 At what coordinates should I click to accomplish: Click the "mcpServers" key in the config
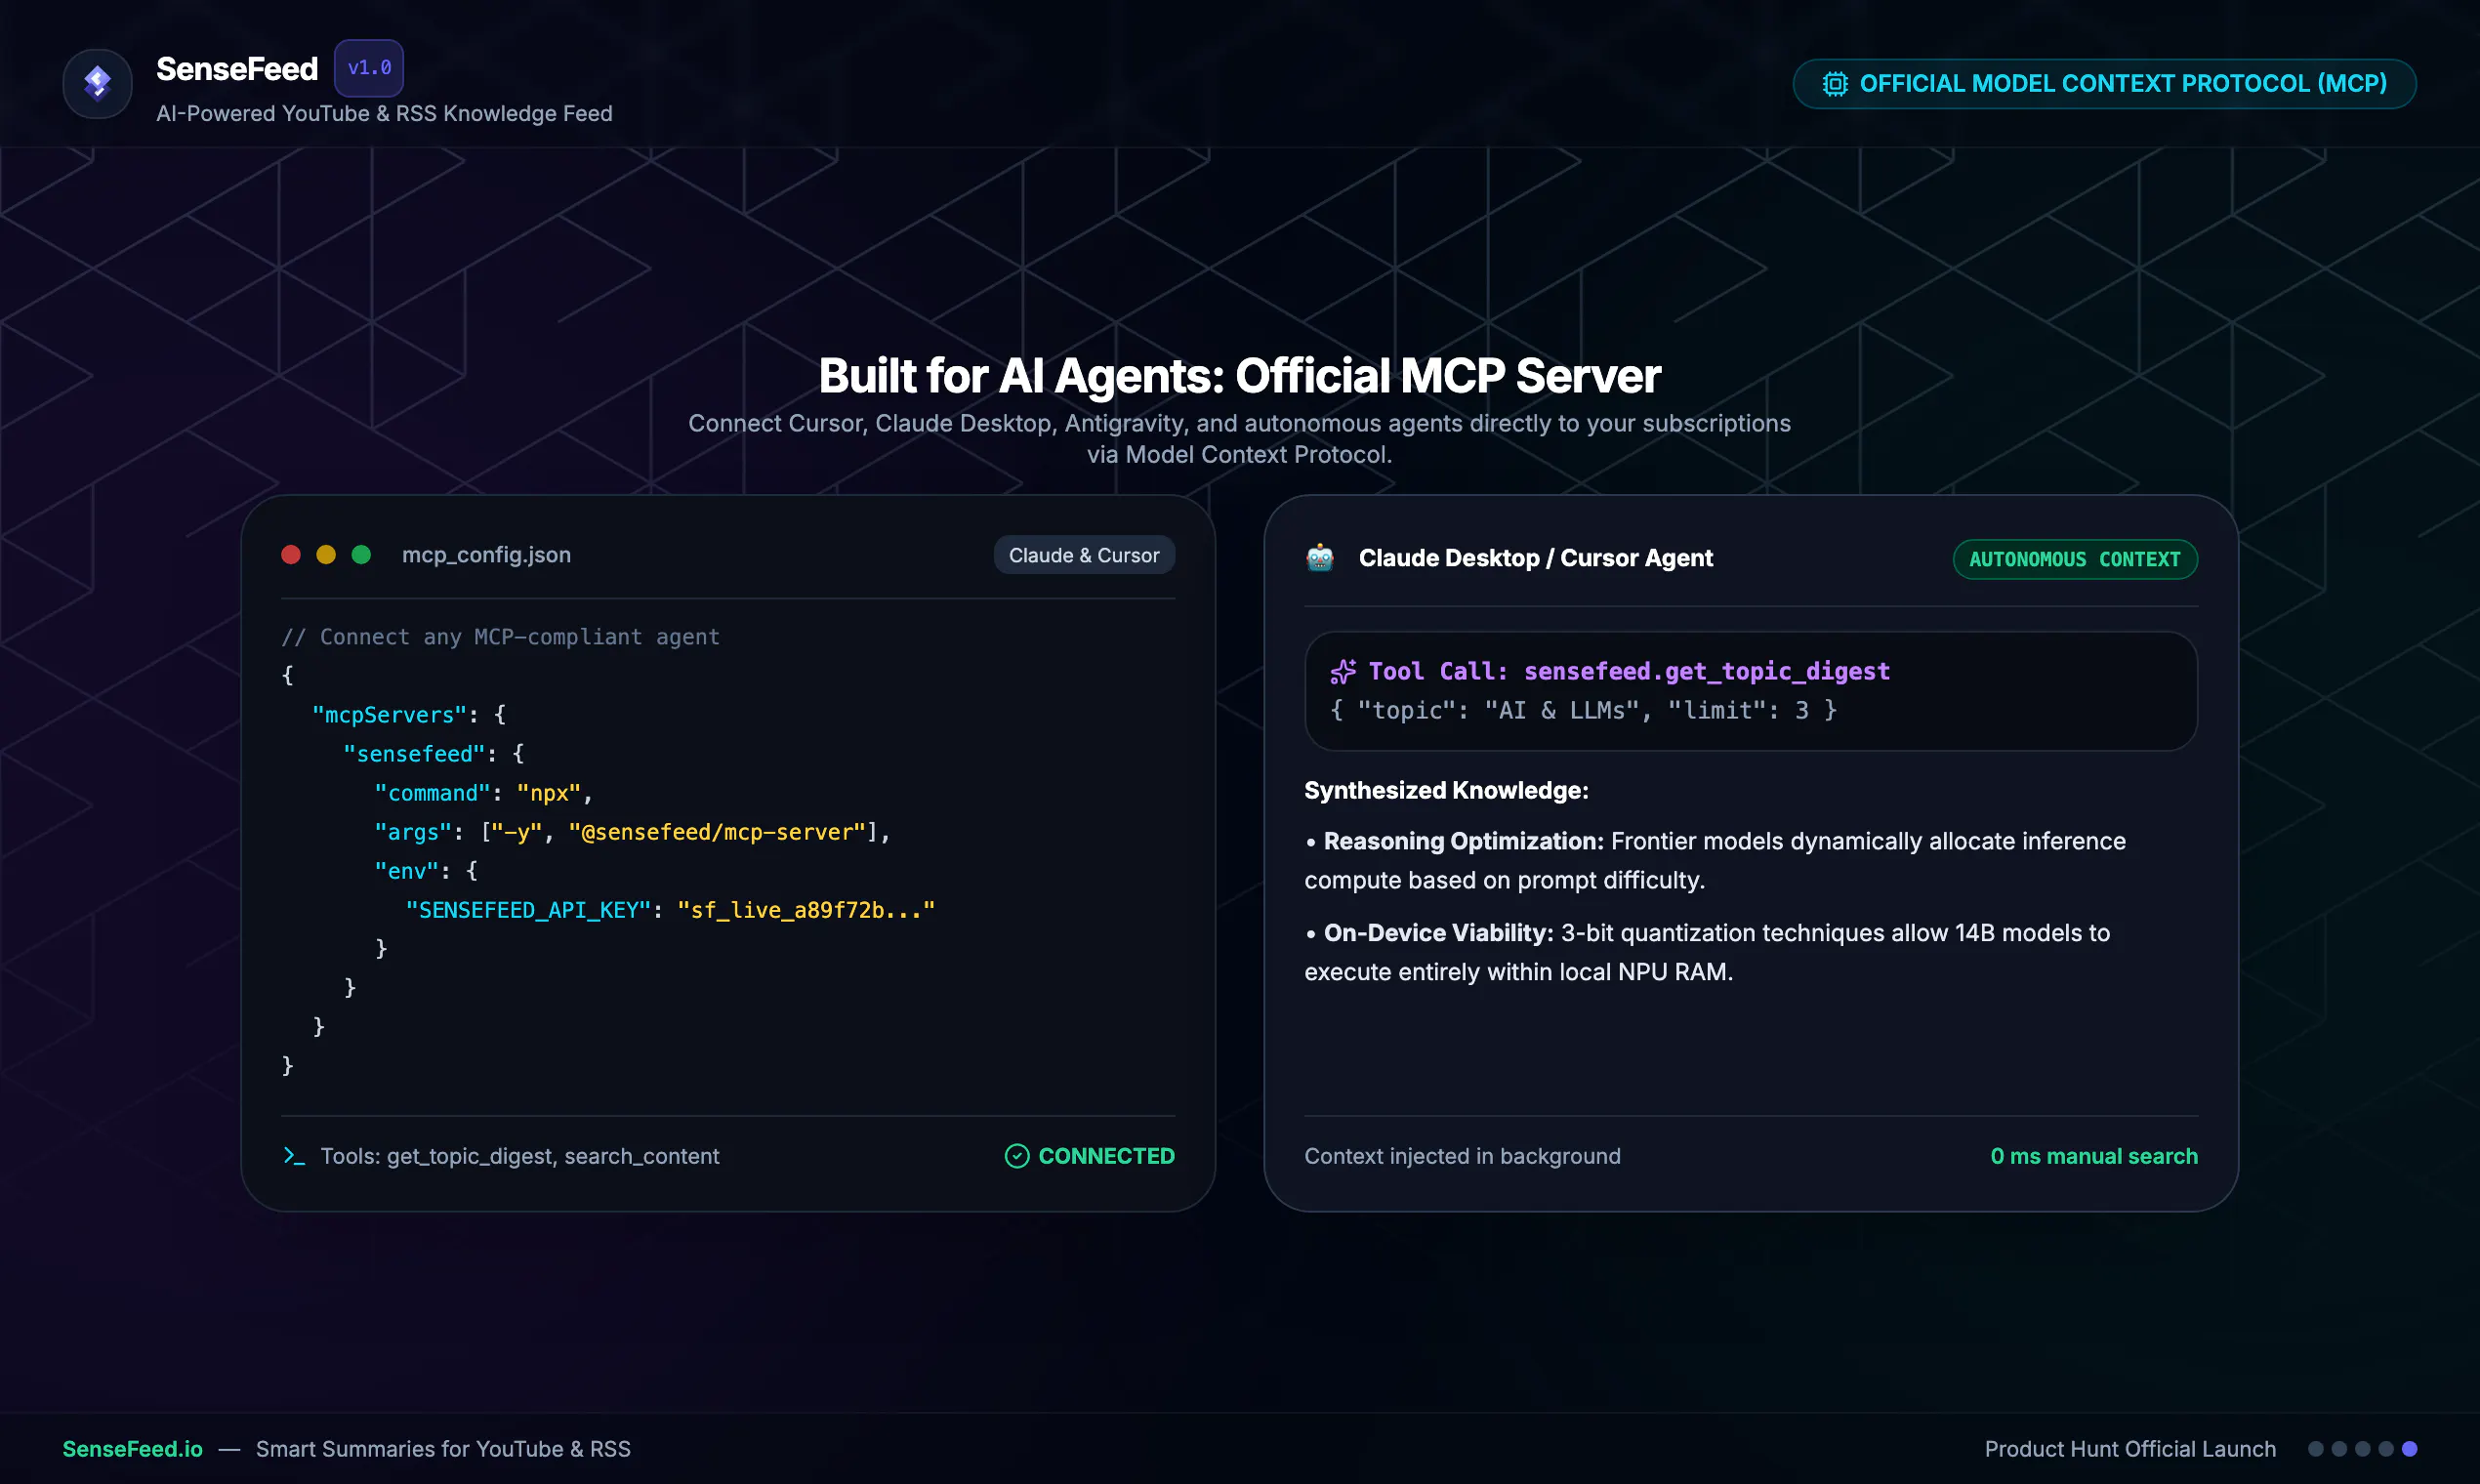click(x=390, y=715)
